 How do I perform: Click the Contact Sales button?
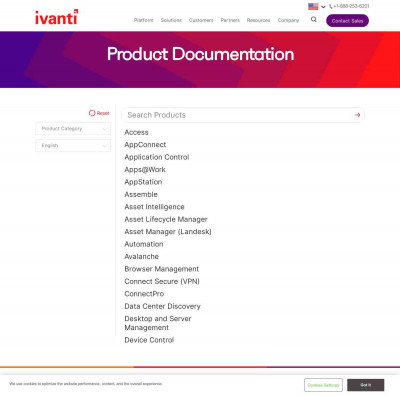click(x=347, y=21)
